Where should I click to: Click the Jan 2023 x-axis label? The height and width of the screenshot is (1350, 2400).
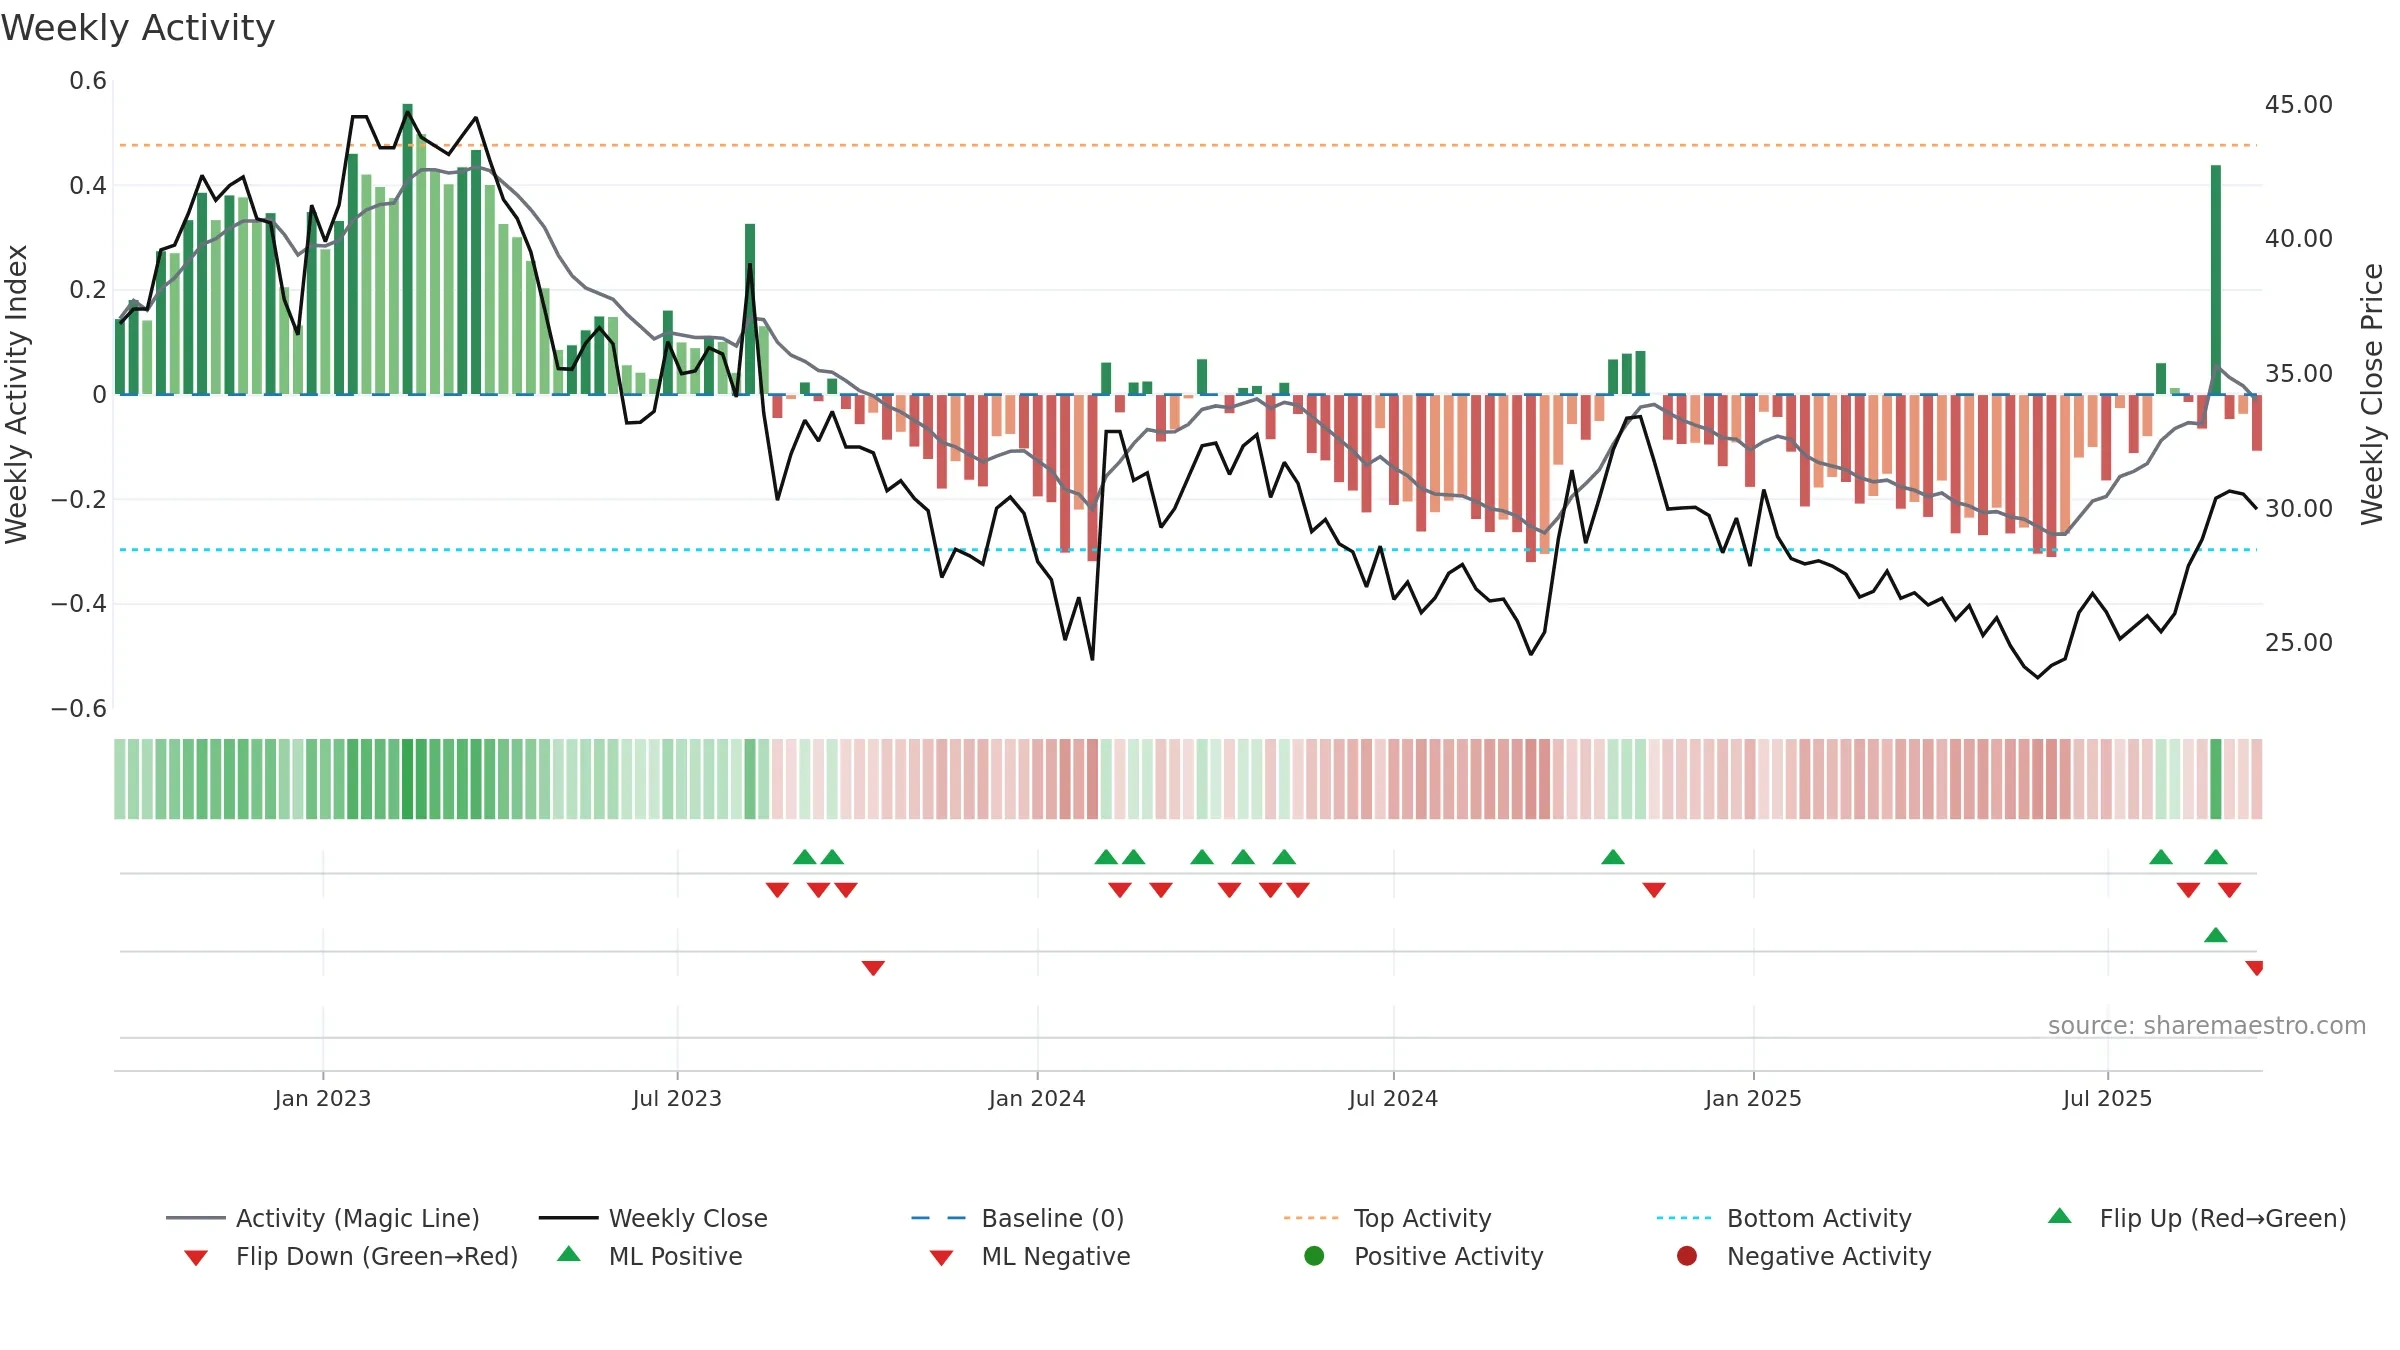[x=323, y=1098]
